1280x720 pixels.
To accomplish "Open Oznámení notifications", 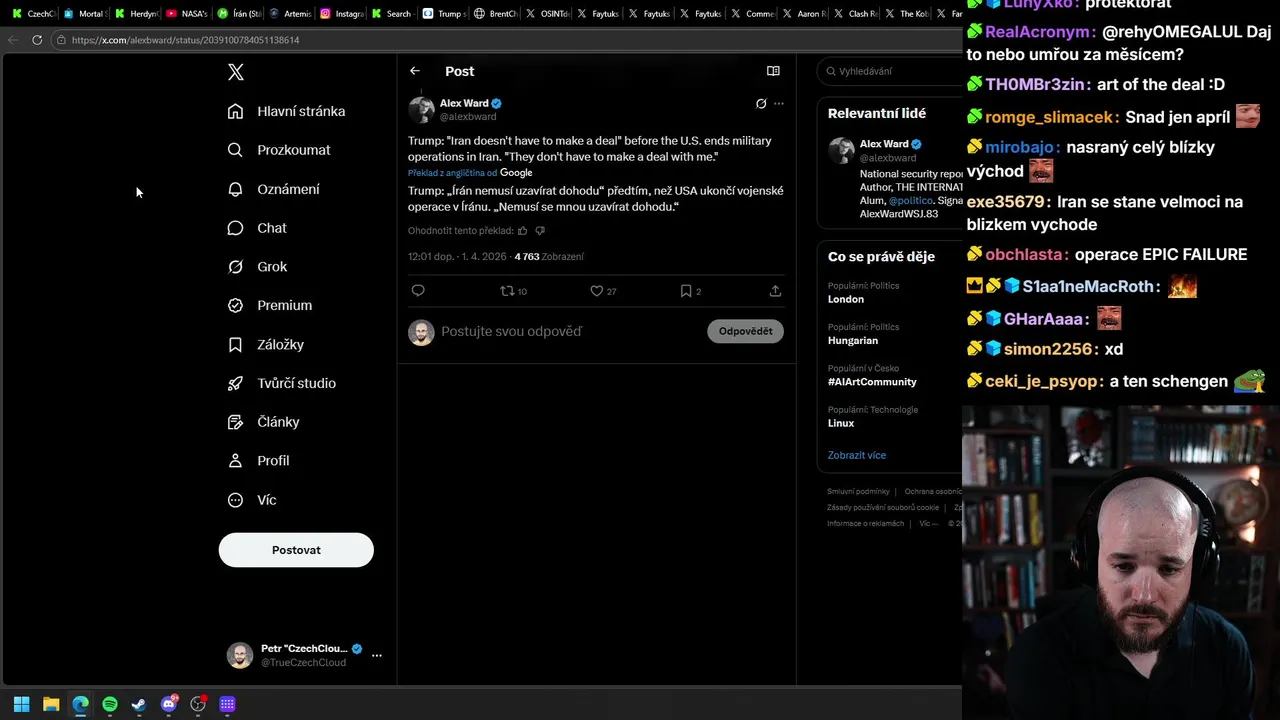I will 274,189.
